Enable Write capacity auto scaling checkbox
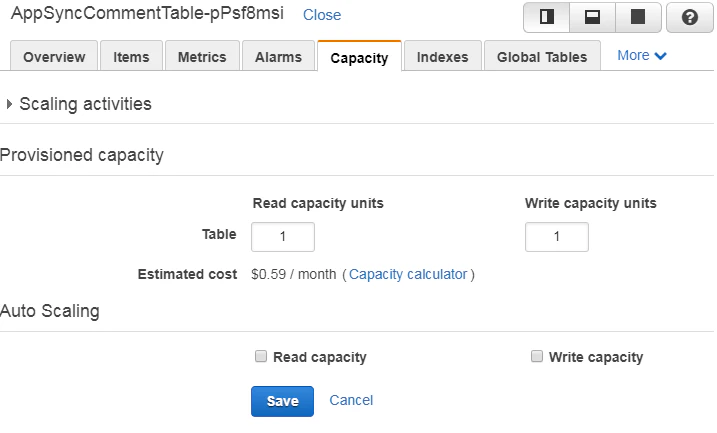The height and width of the screenshot is (433, 717). click(x=537, y=356)
